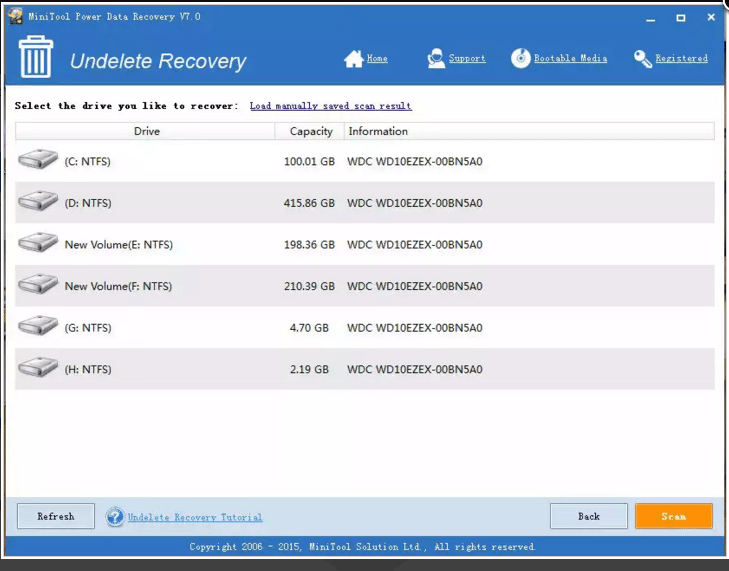
Task: Click the MiniTool app icon in title bar
Action: click(x=15, y=16)
